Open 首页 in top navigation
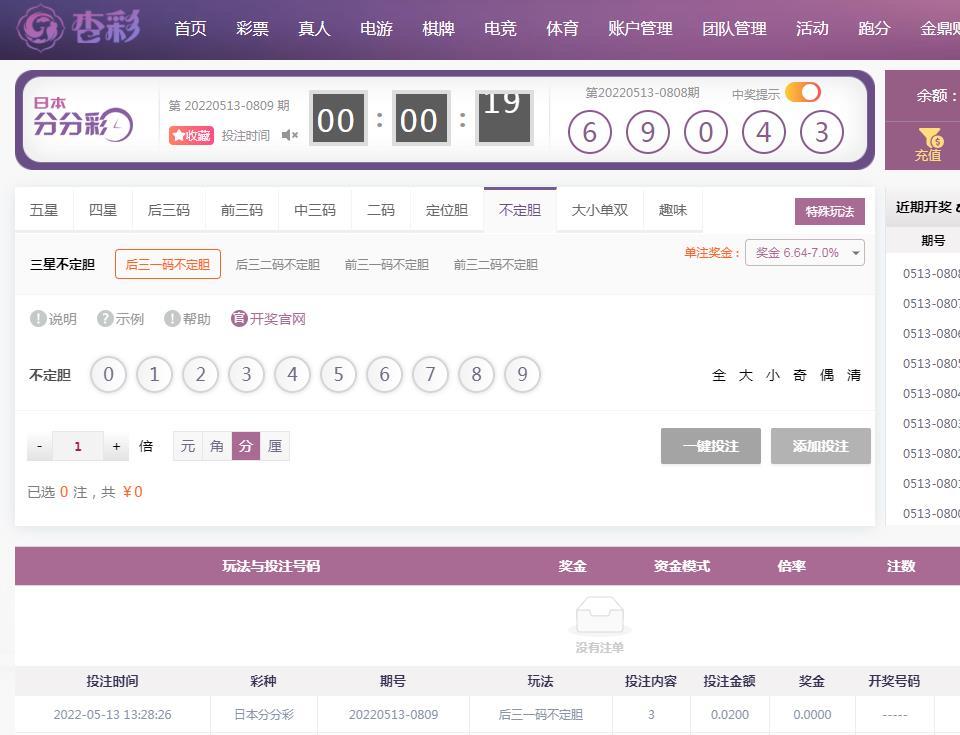The image size is (960, 735). point(190,28)
